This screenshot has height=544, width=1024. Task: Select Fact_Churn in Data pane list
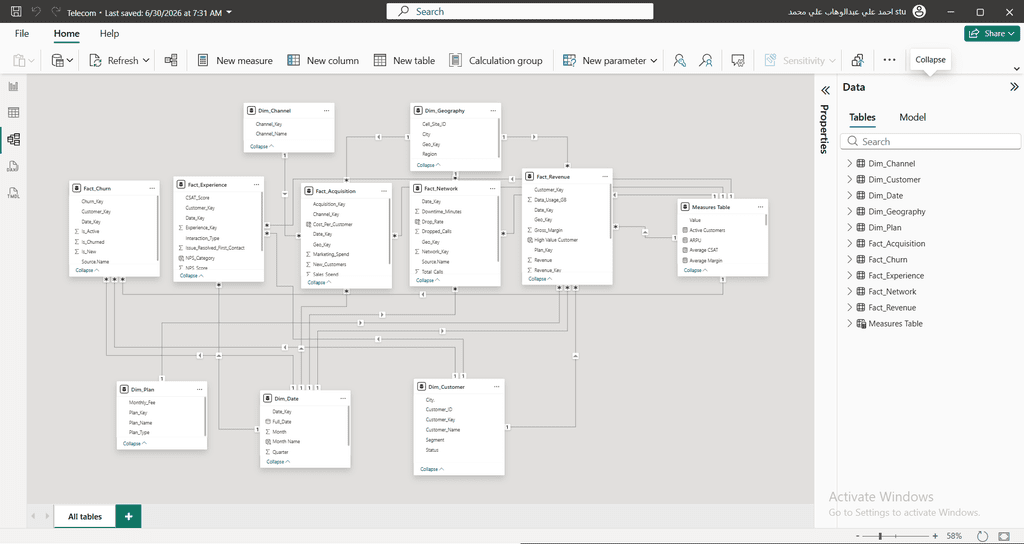coord(888,259)
